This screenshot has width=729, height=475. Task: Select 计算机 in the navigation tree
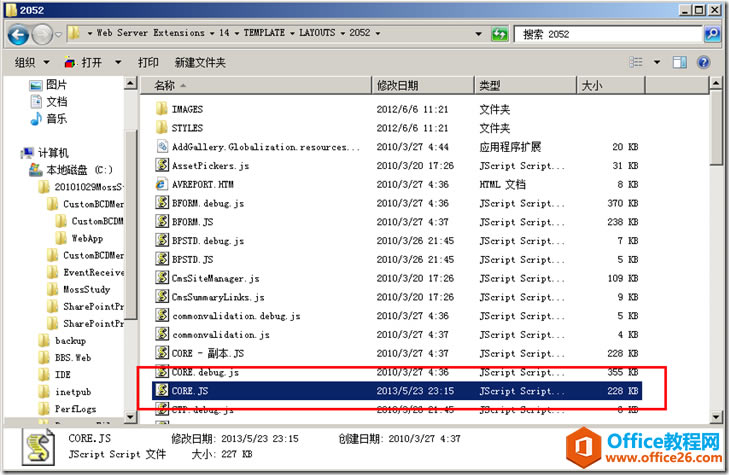45,152
